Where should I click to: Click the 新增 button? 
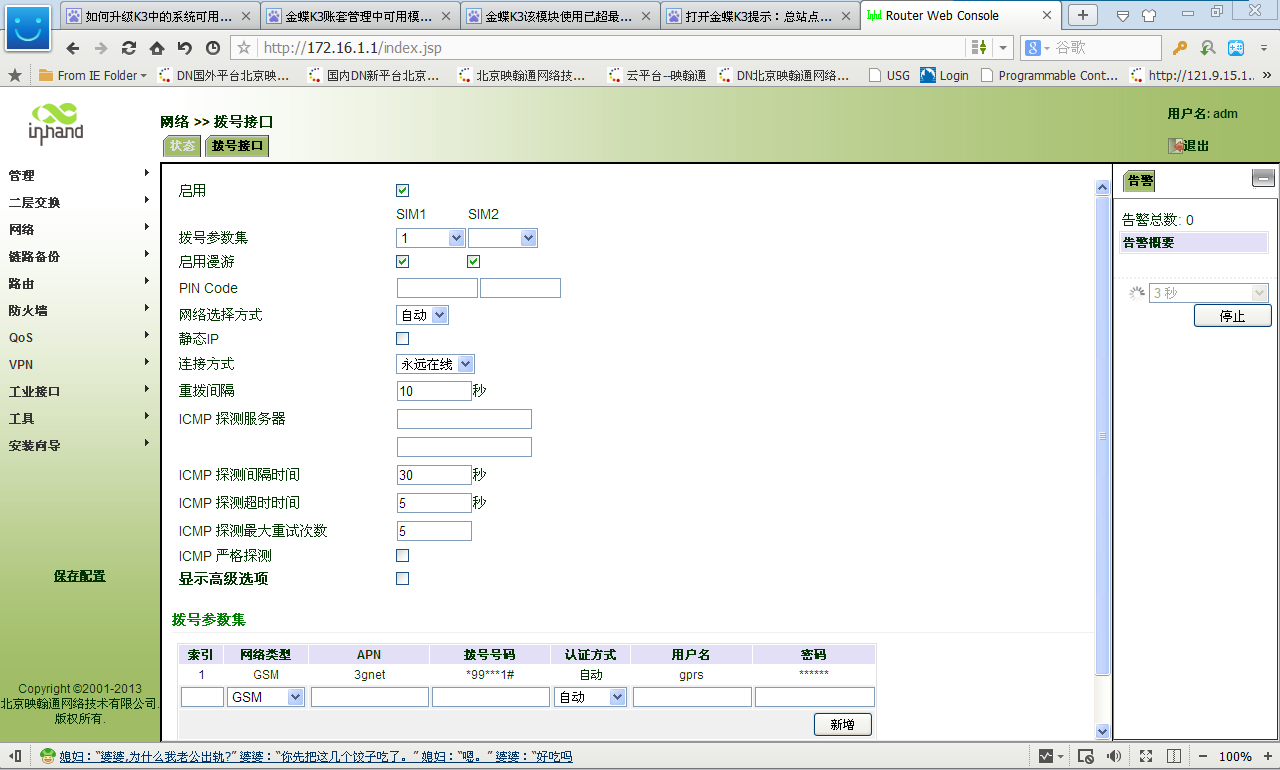(843, 725)
